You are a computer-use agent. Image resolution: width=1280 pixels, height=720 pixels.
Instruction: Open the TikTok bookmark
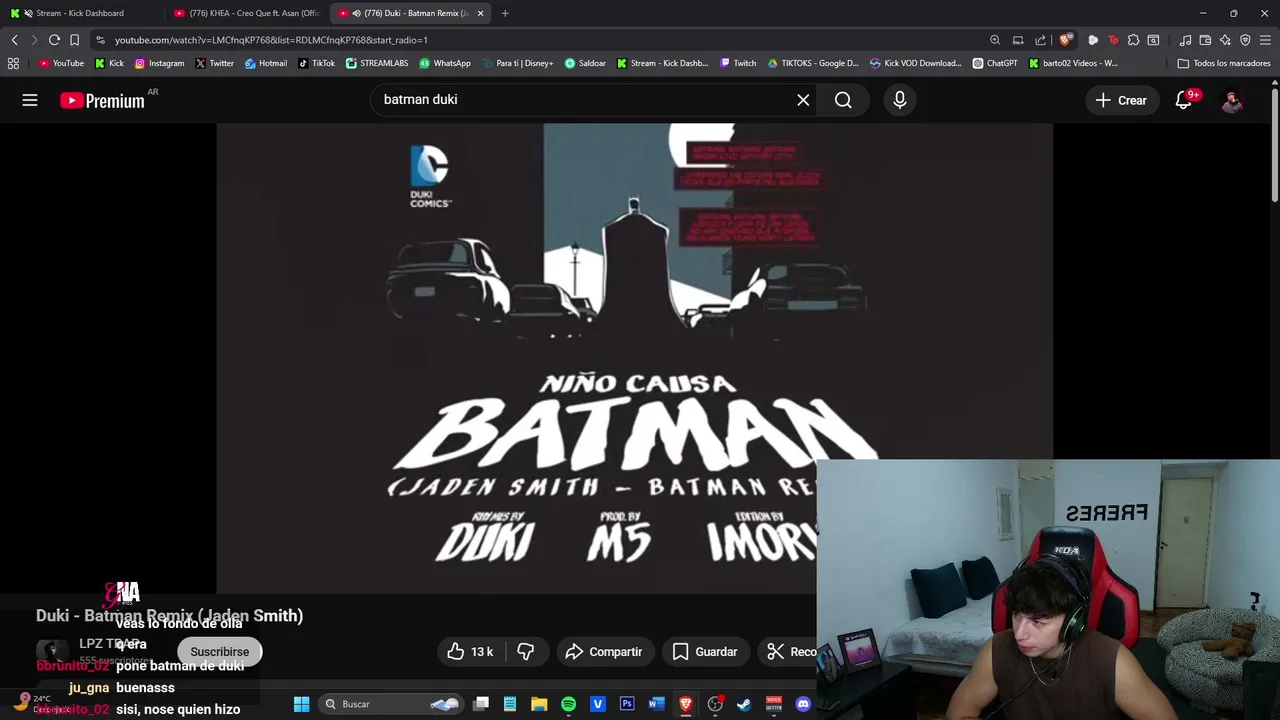316,63
